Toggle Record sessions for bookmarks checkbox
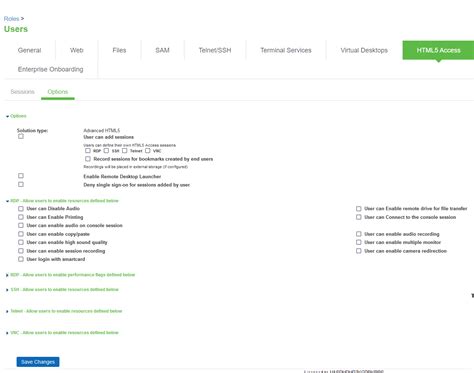The height and width of the screenshot is (373, 474). click(88, 159)
